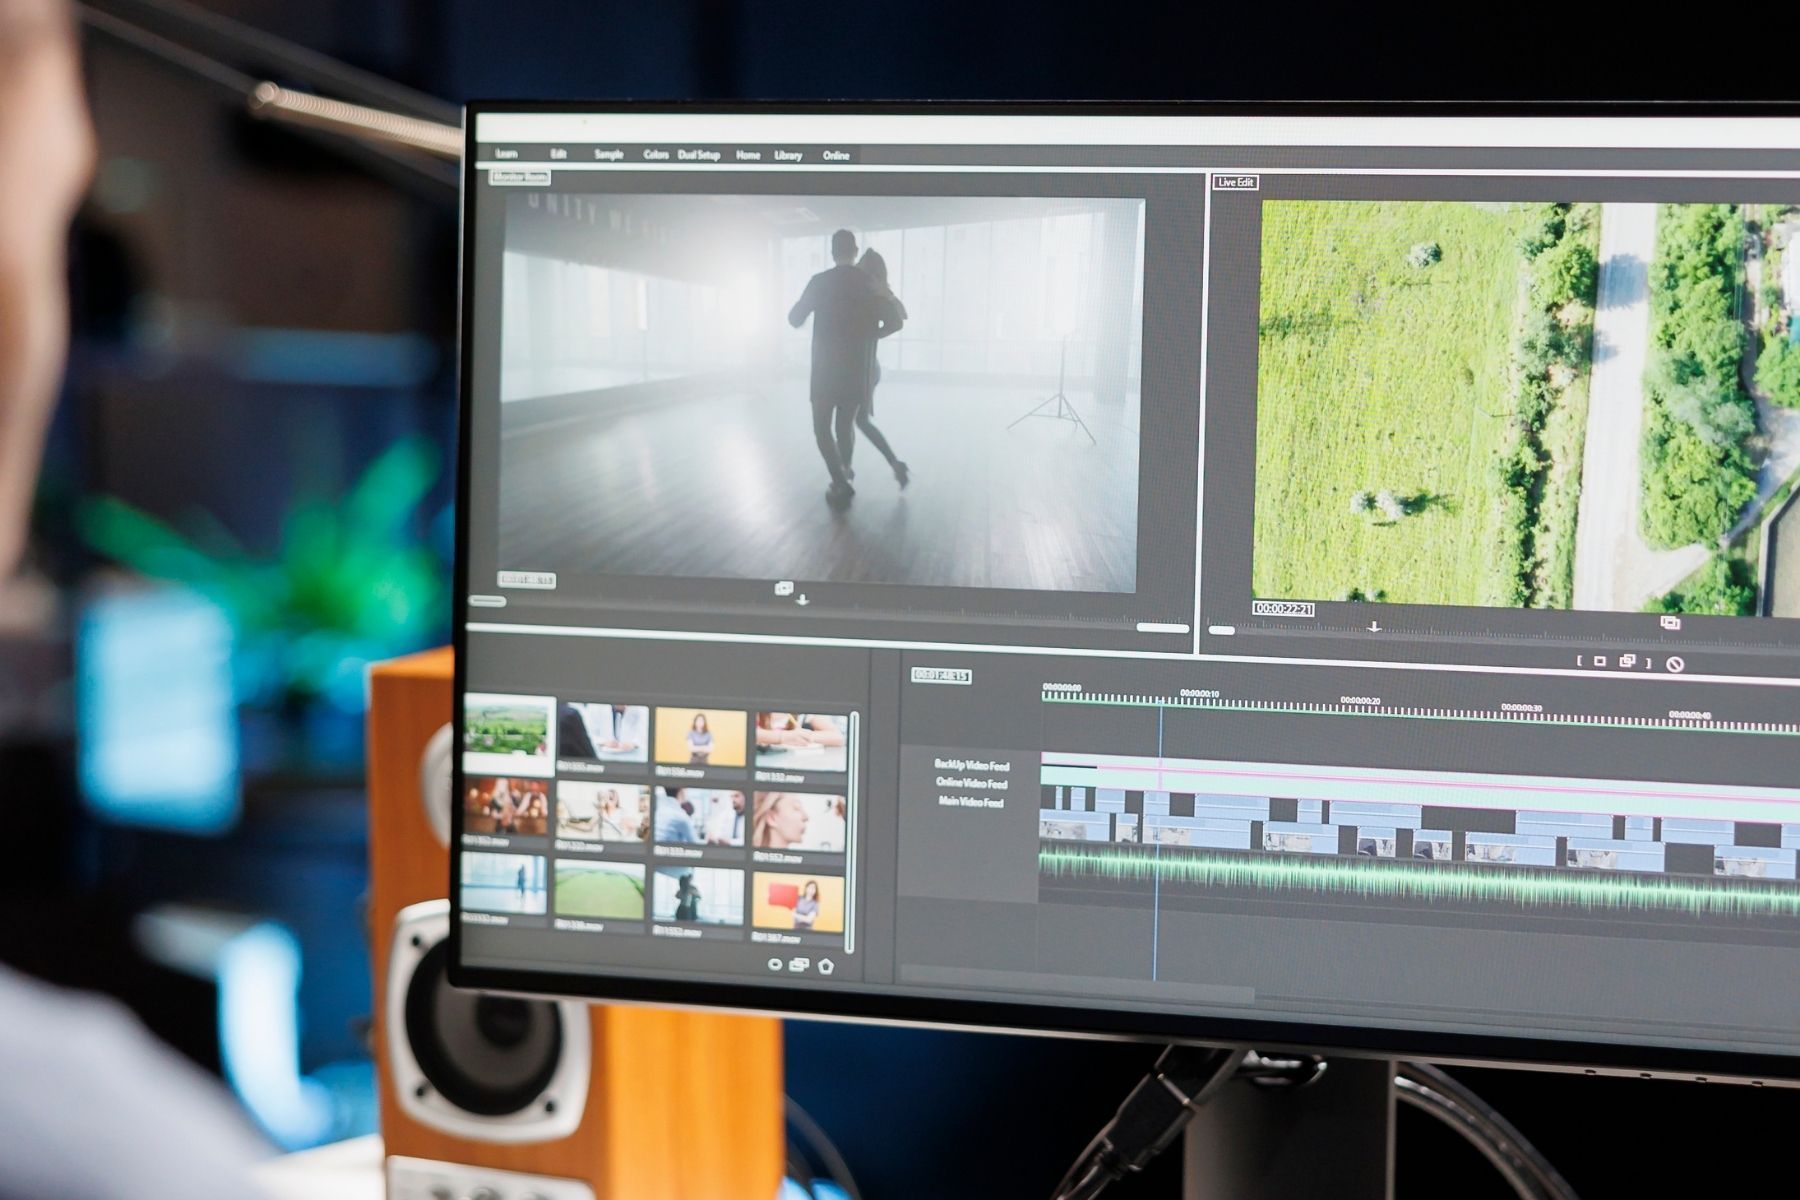
Task: Open the Edit menu
Action: click(558, 154)
